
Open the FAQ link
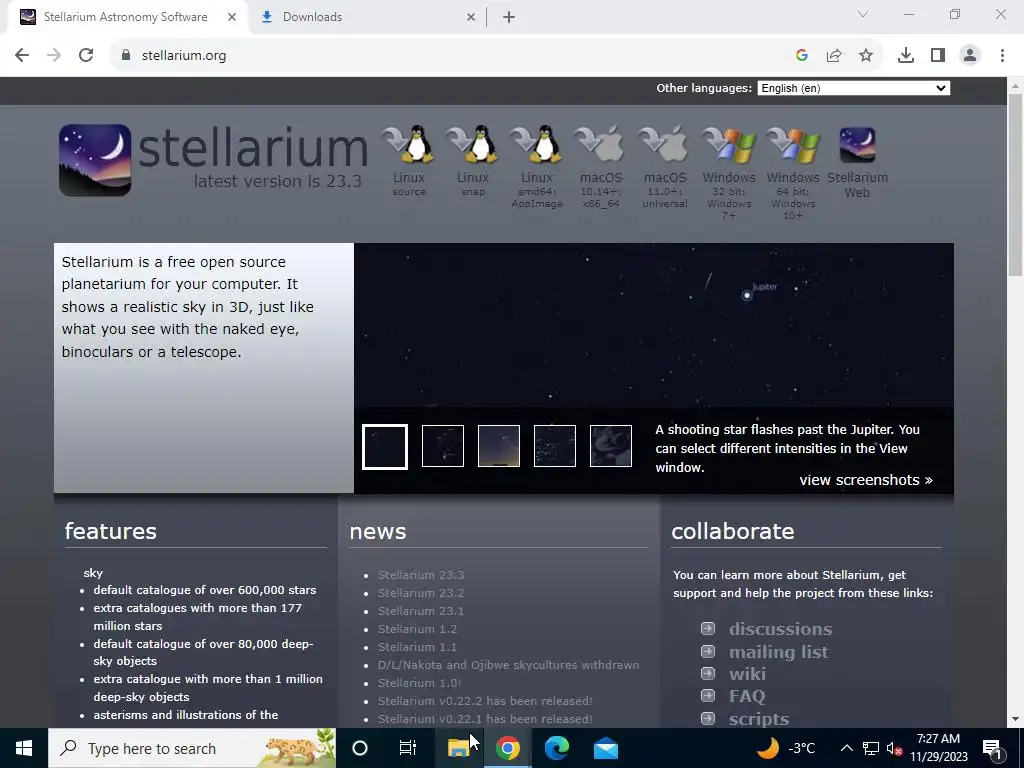tap(747, 696)
